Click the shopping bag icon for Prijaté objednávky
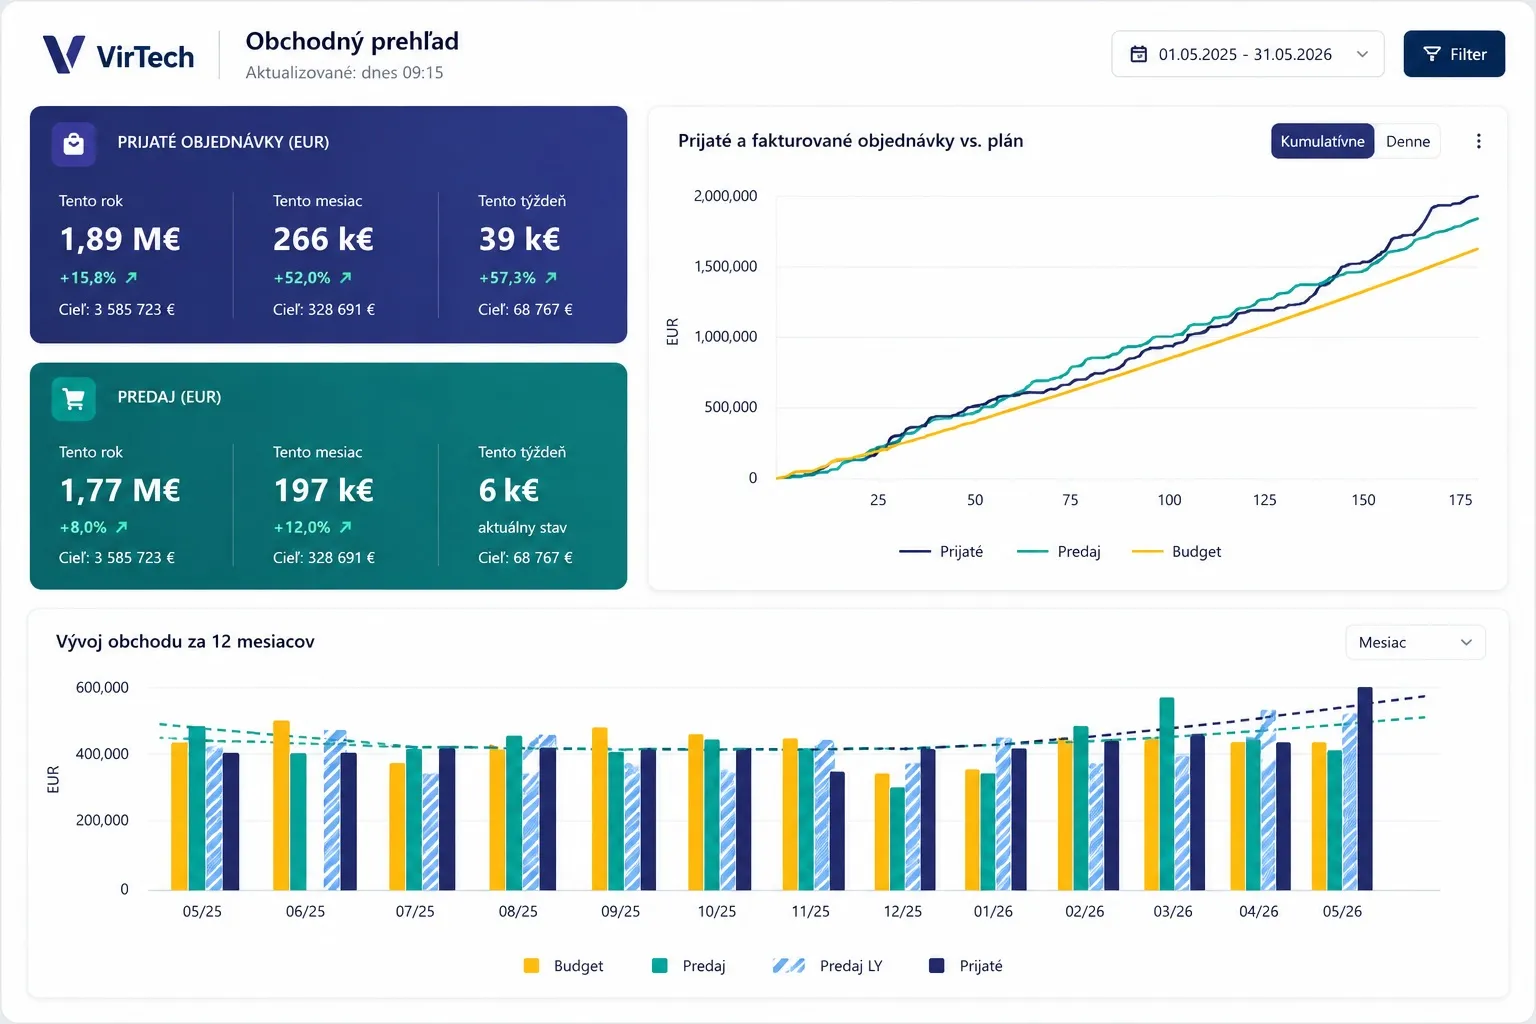This screenshot has height=1024, width=1536. [x=74, y=144]
